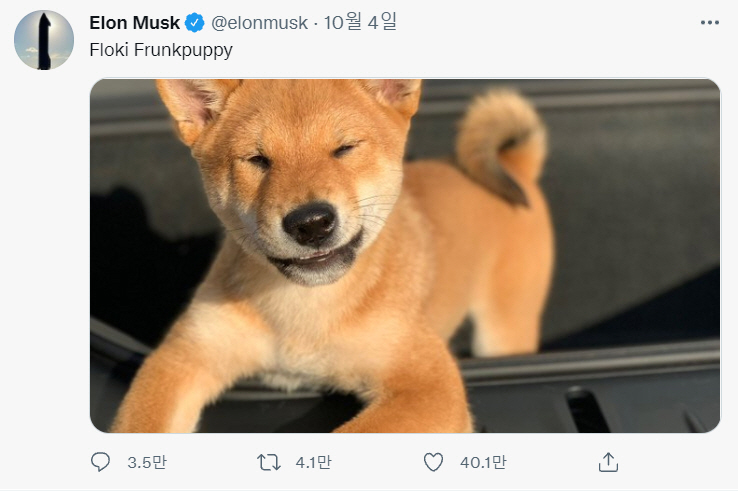This screenshot has width=738, height=491.
Task: Open Elon Musk's rocket profile picture
Action: point(44,40)
